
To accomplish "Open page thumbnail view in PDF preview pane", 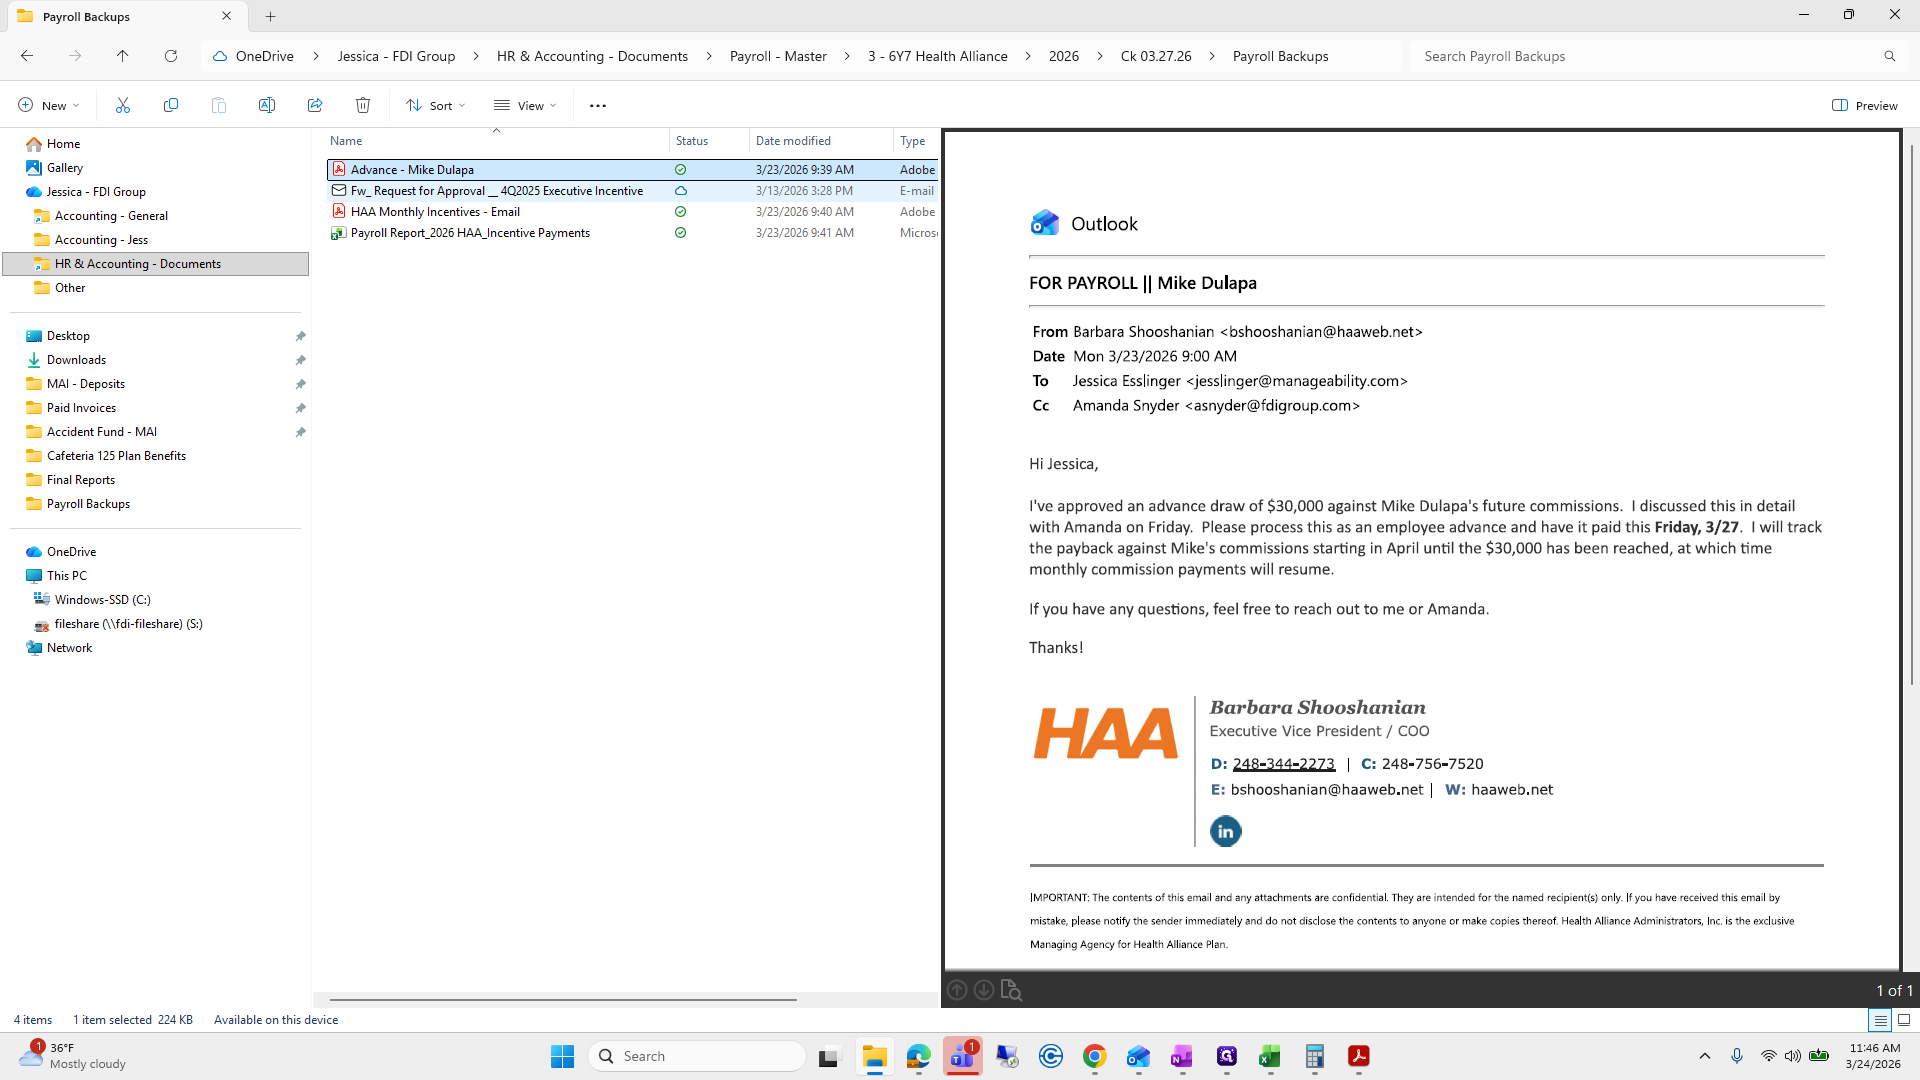I will pyautogui.click(x=1011, y=989).
